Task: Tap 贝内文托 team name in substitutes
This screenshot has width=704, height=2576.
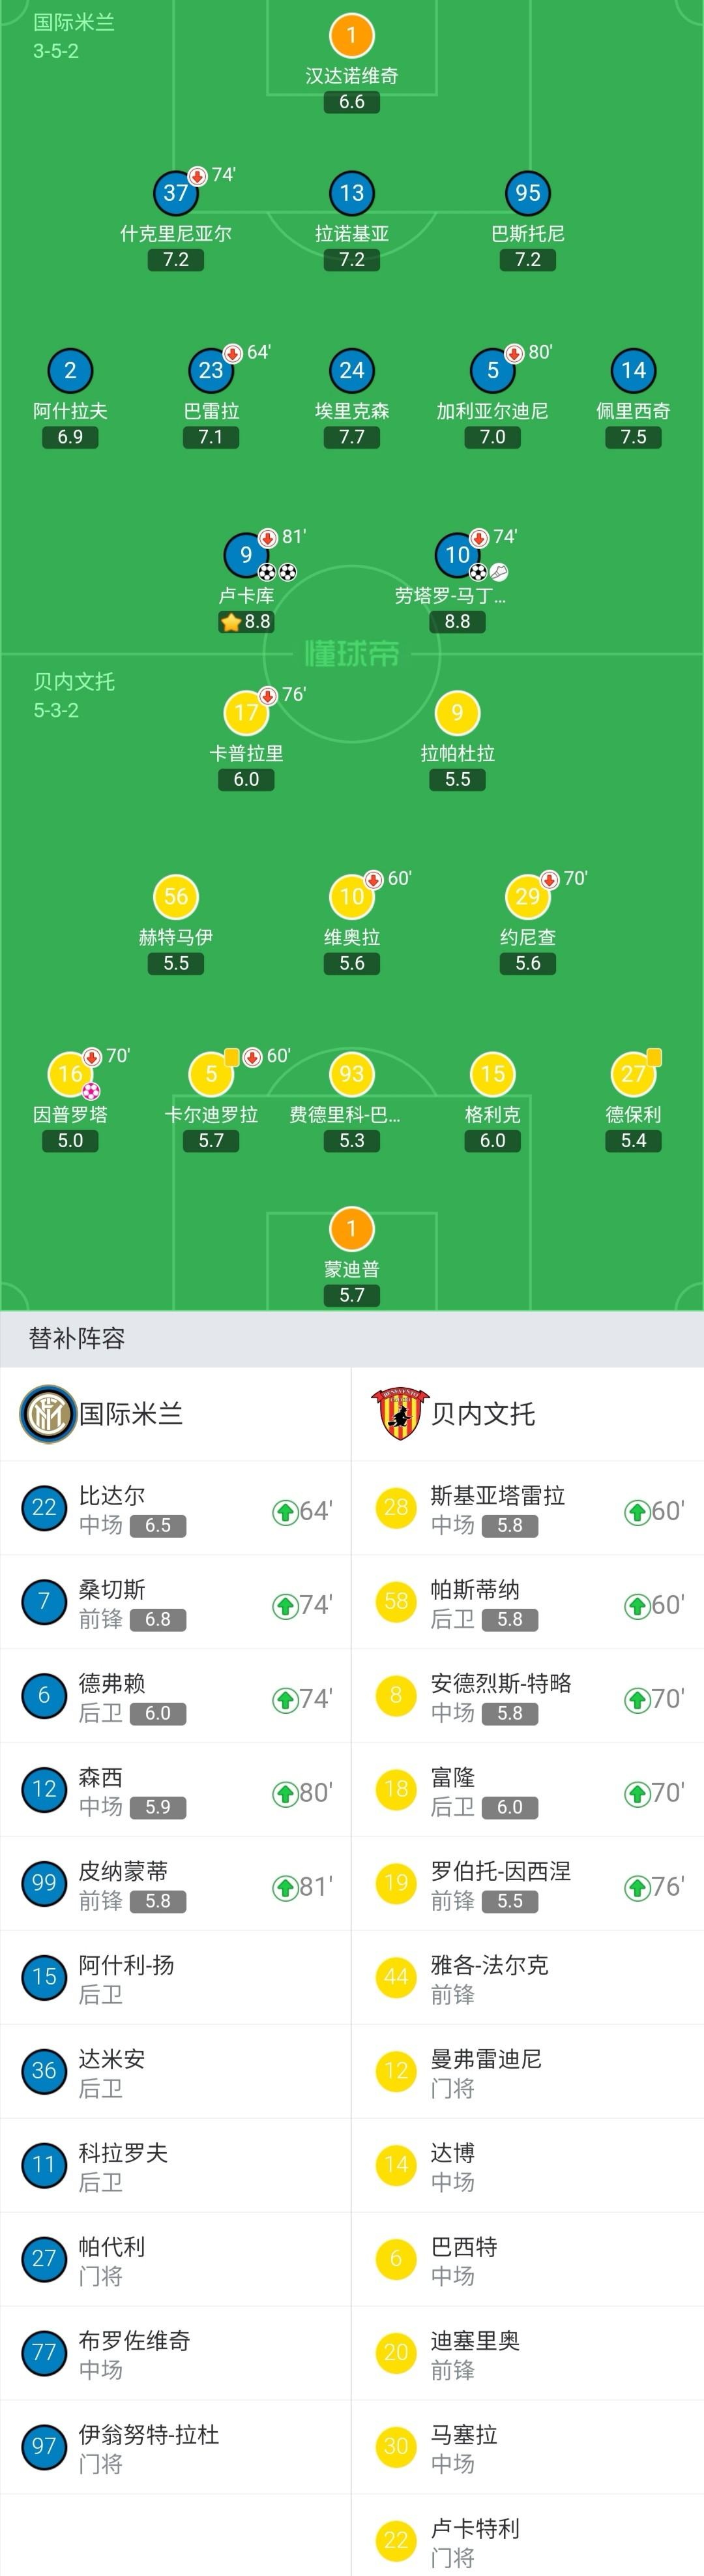Action: (x=483, y=1414)
